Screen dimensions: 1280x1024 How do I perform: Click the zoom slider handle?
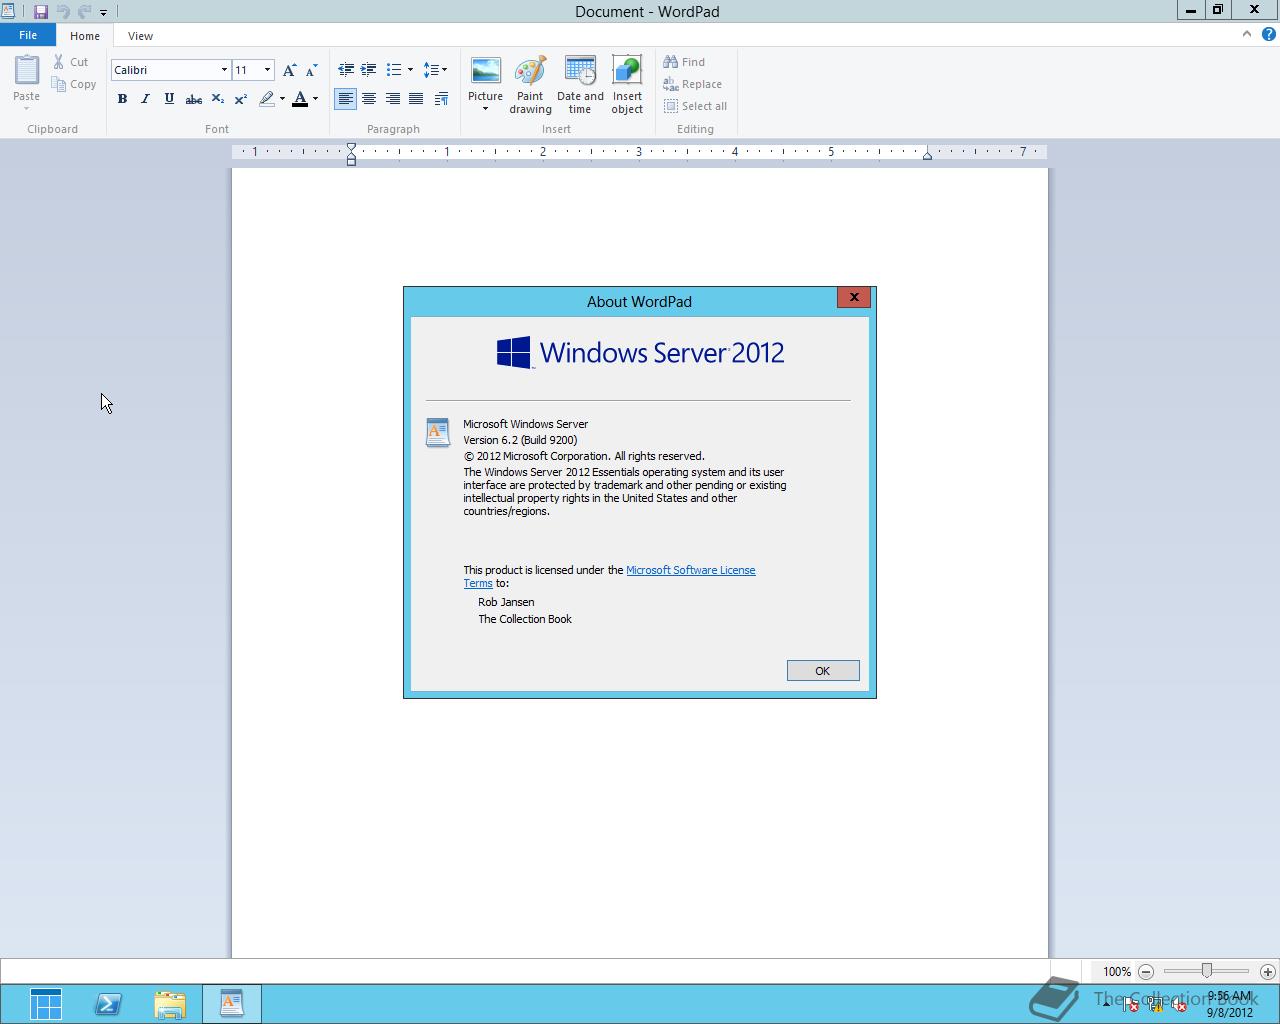click(1207, 971)
